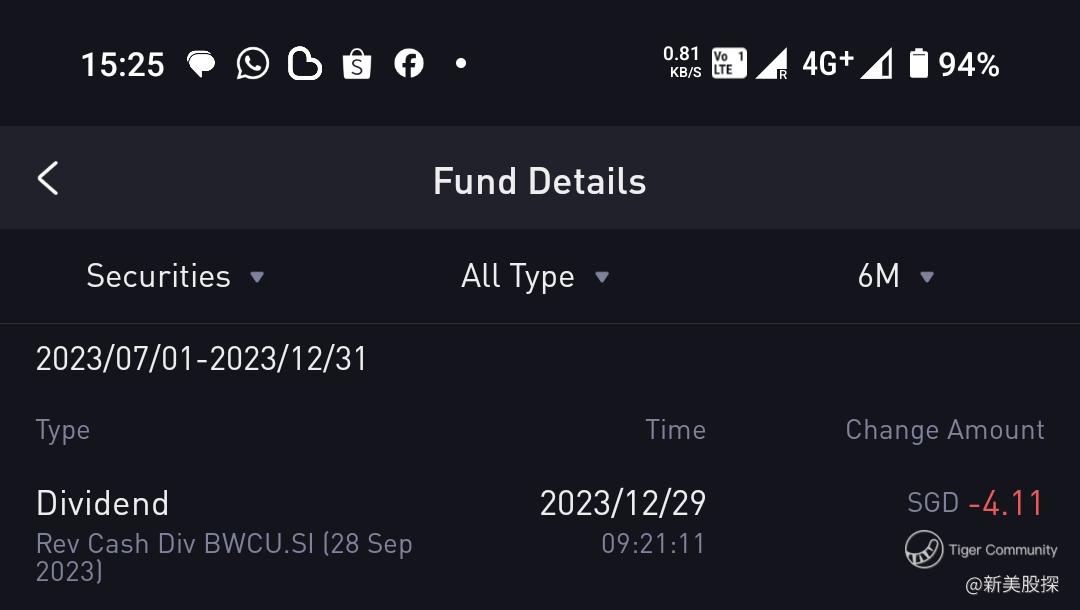Tap the Rev Cash Div BWCU.SI description
1080x610 pixels.
(224, 558)
